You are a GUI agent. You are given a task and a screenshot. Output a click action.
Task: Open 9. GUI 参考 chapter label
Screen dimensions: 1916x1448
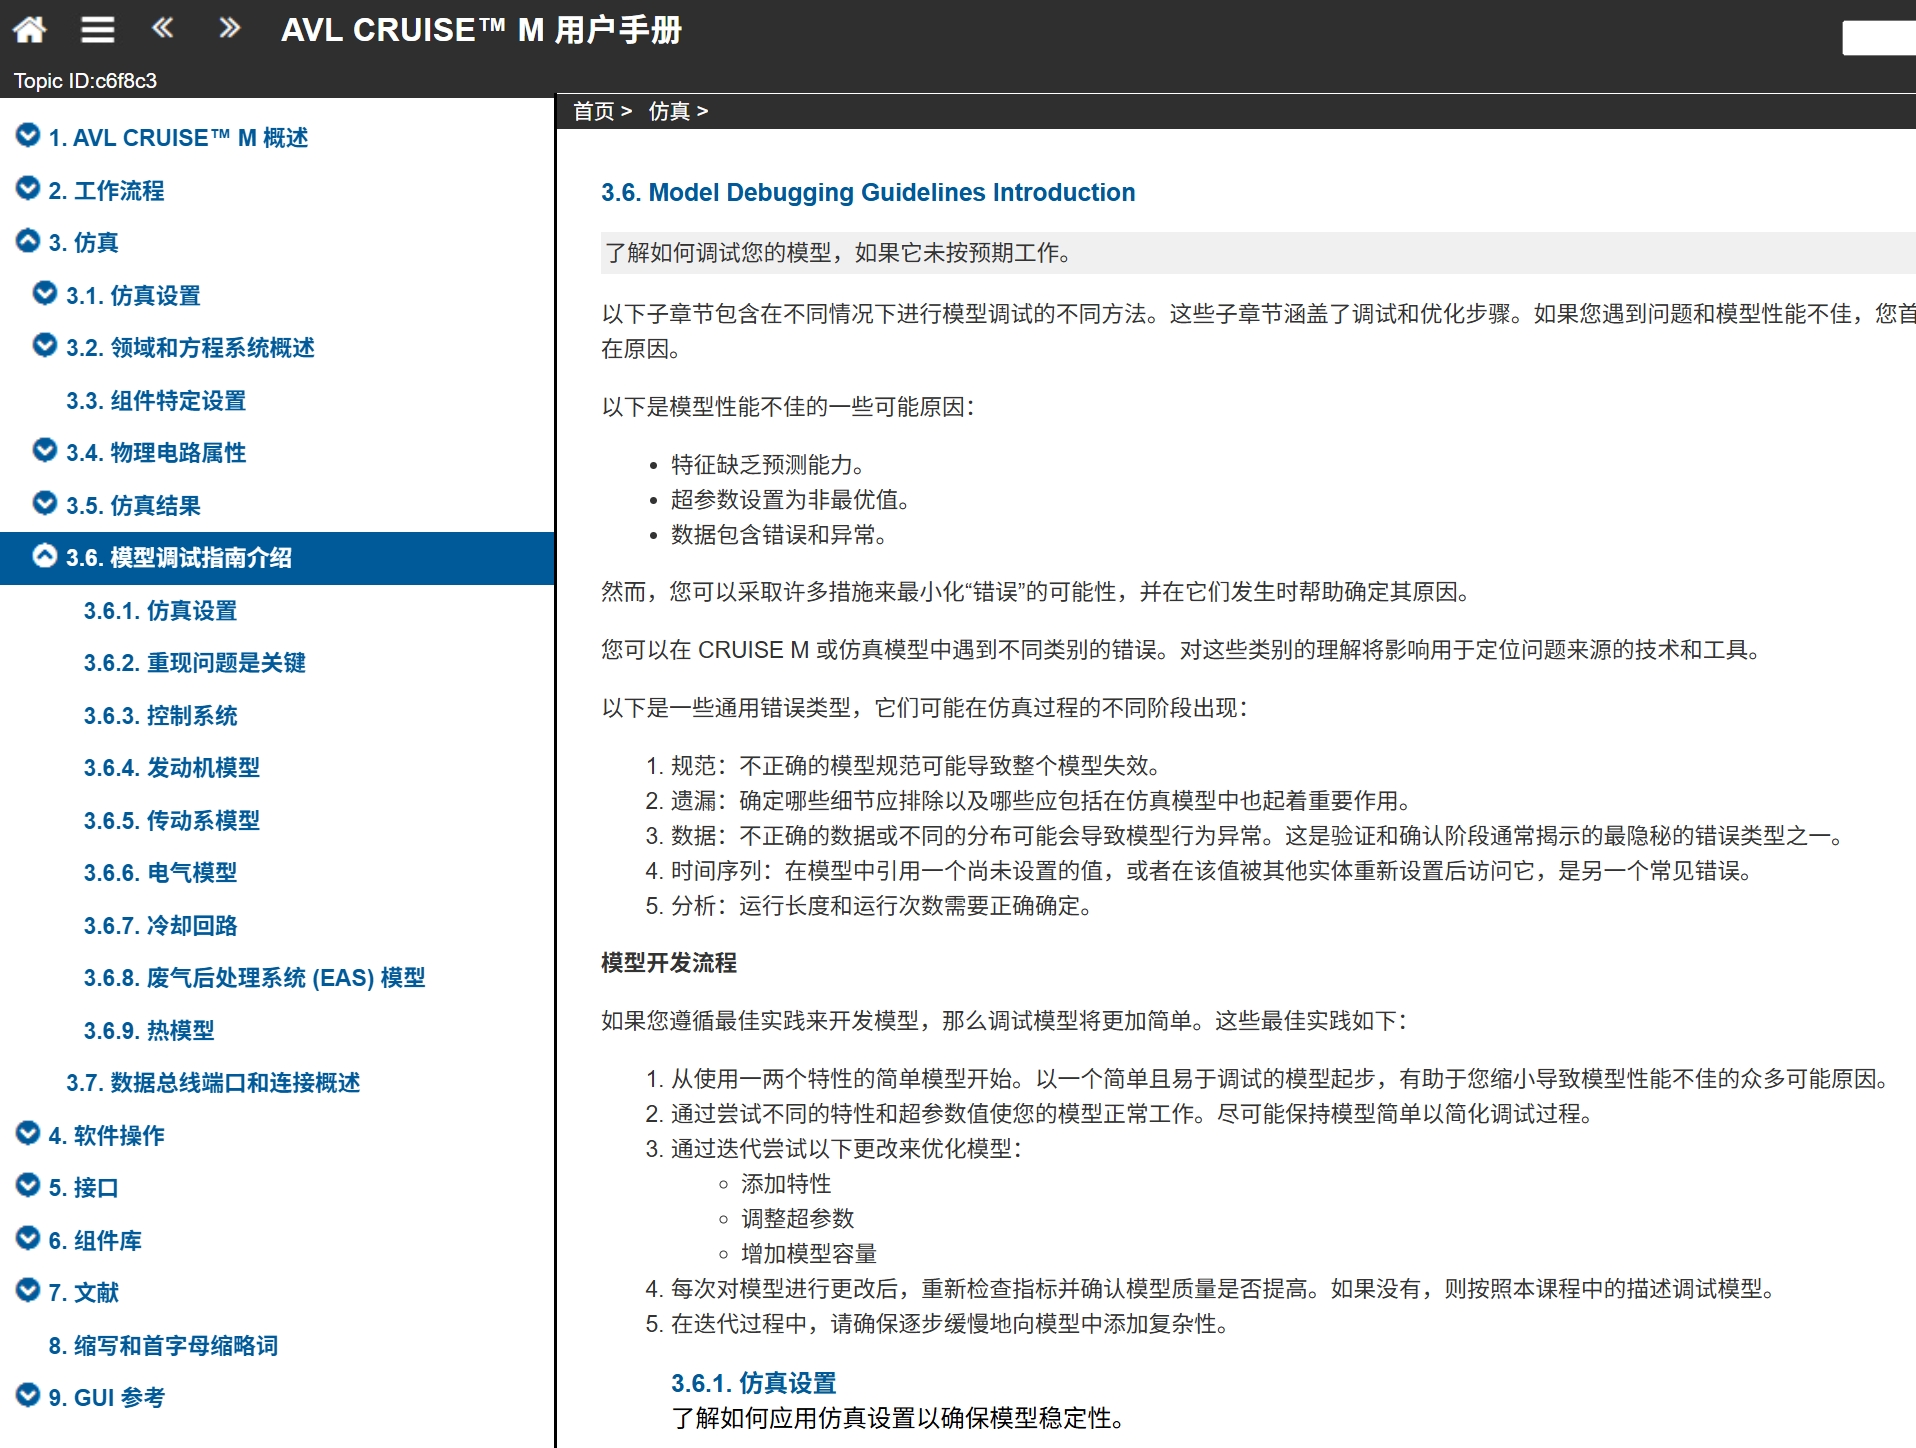(x=107, y=1398)
